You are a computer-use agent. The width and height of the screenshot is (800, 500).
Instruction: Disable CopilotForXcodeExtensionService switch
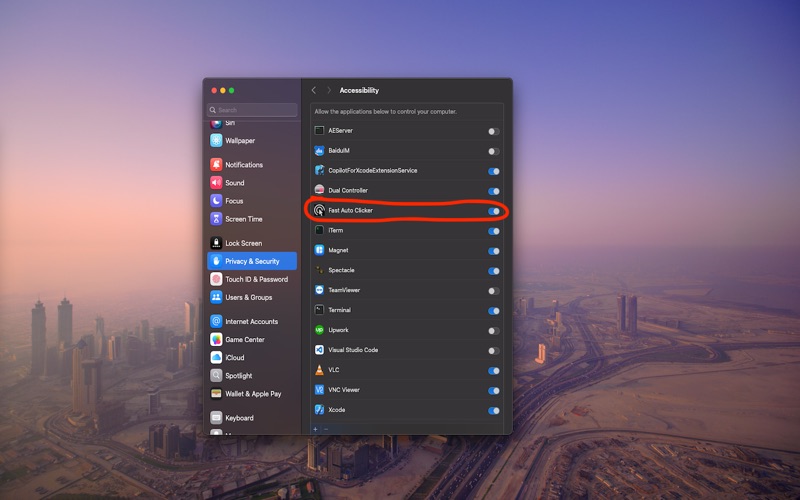click(493, 171)
